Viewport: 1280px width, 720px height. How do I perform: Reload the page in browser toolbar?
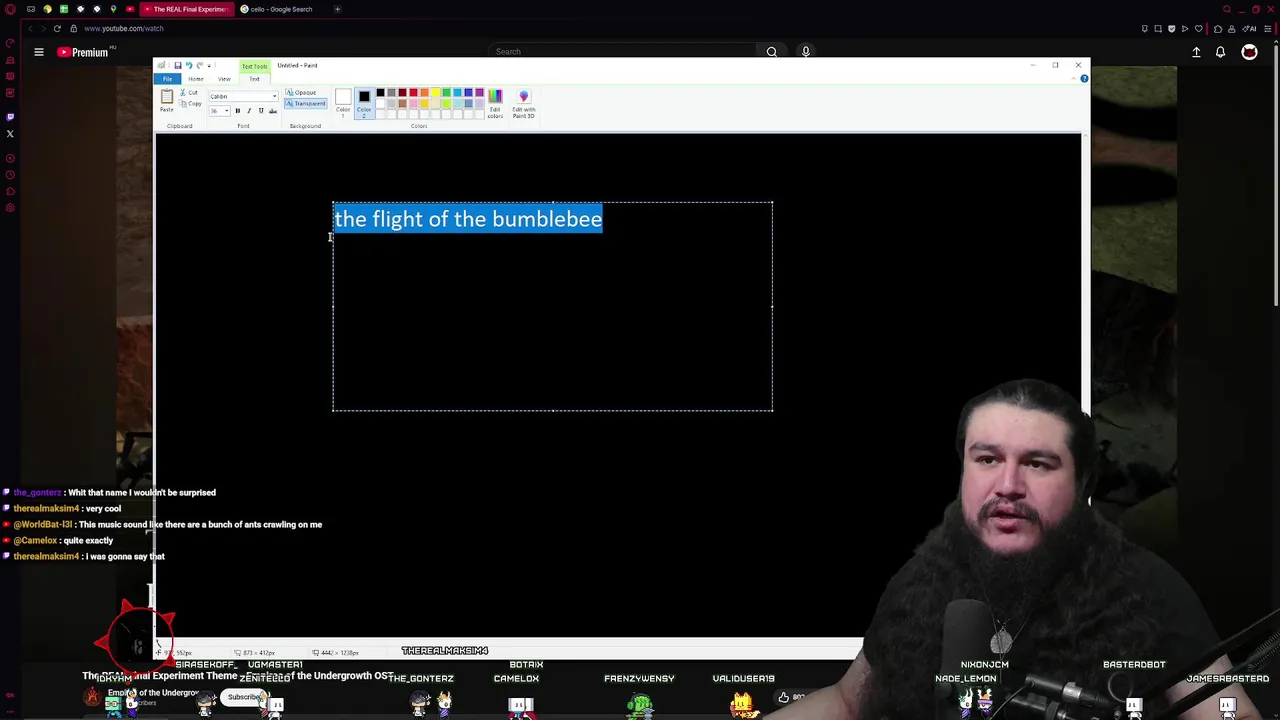pos(57,29)
